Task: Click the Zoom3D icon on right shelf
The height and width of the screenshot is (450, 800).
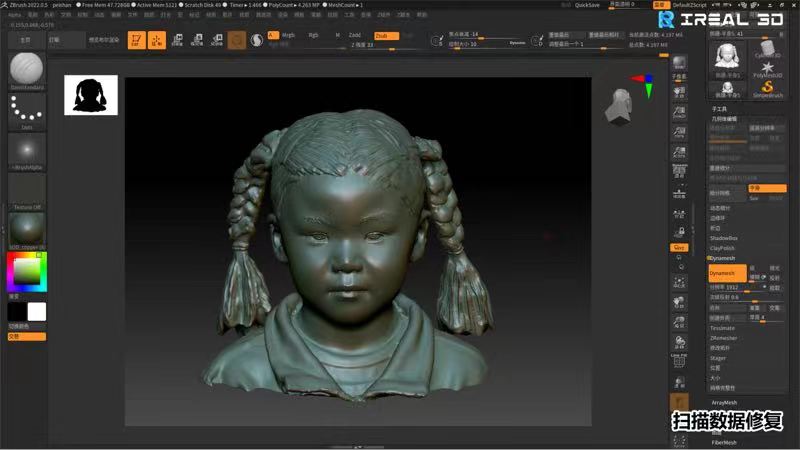Action: pos(679,322)
